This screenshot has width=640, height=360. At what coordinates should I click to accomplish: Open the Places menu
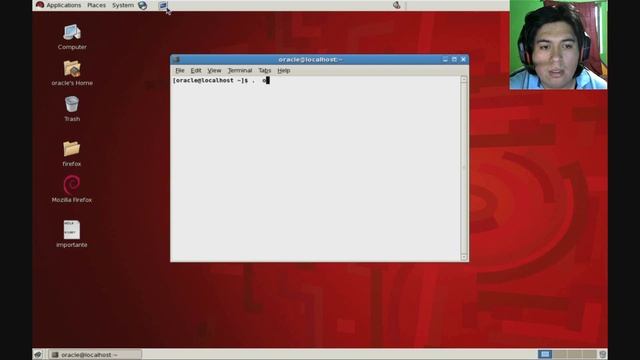tap(96, 5)
